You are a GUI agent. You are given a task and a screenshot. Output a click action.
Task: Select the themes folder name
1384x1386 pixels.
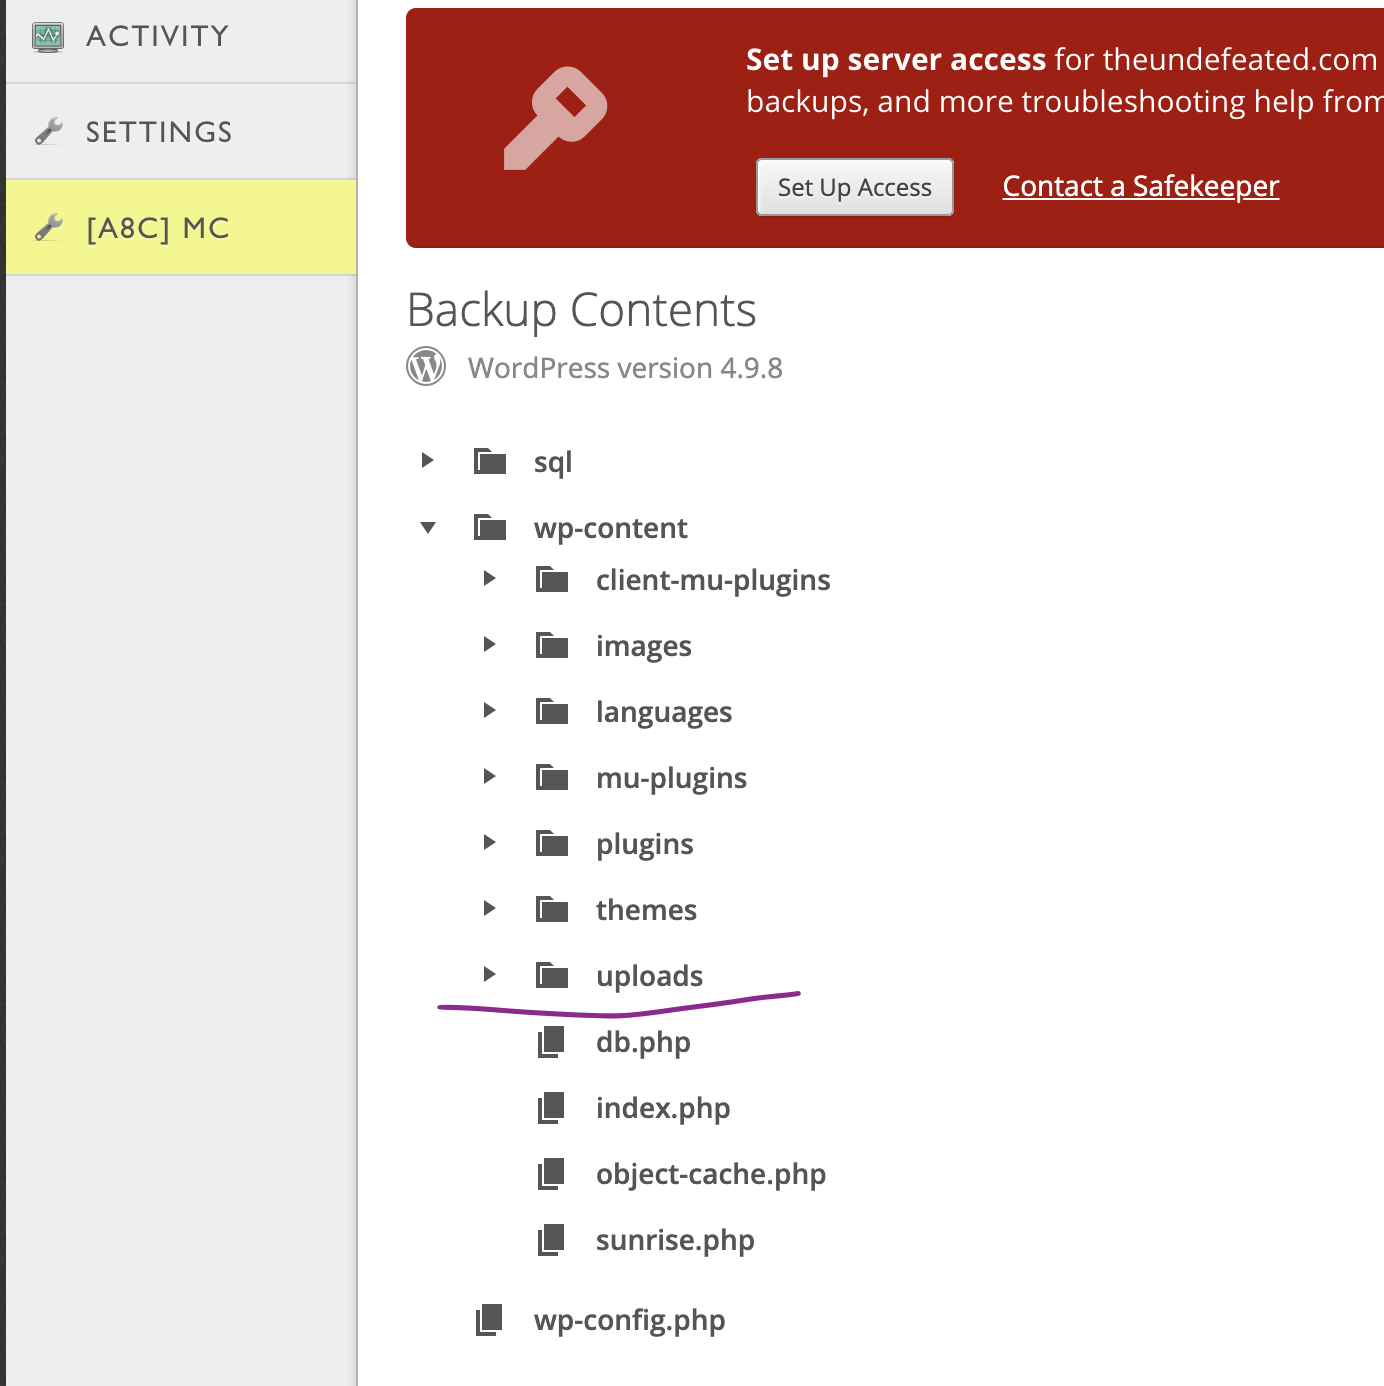(x=647, y=910)
